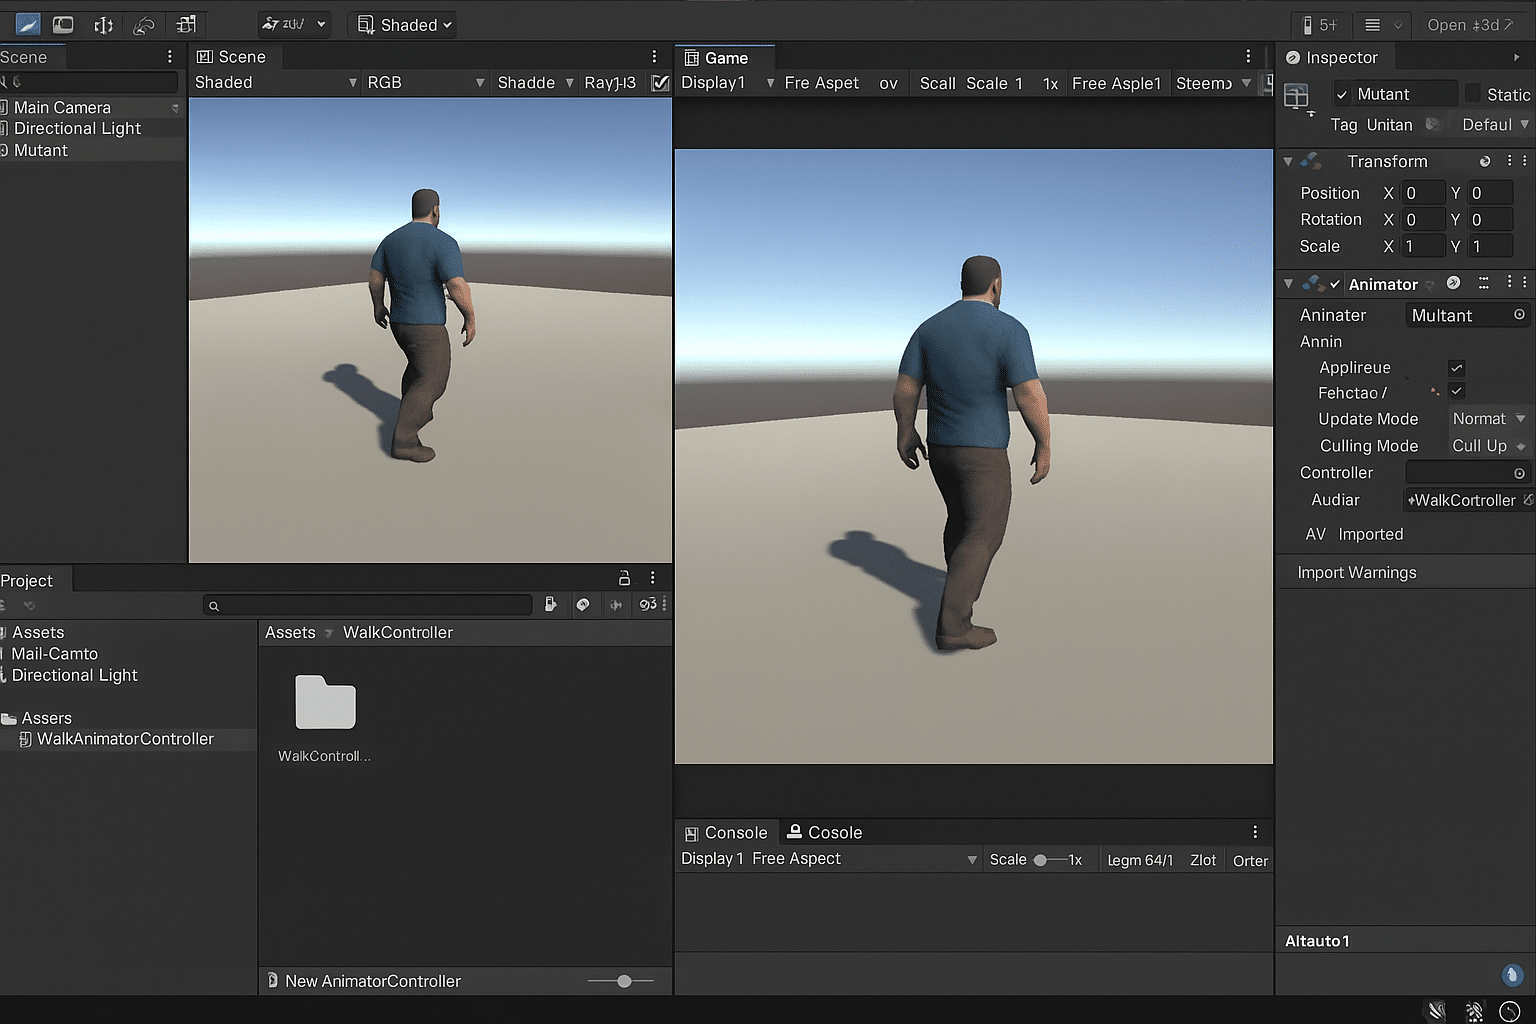Enable the Static checkbox for Mutant
Viewport: 1536px width, 1024px height.
(1475, 93)
